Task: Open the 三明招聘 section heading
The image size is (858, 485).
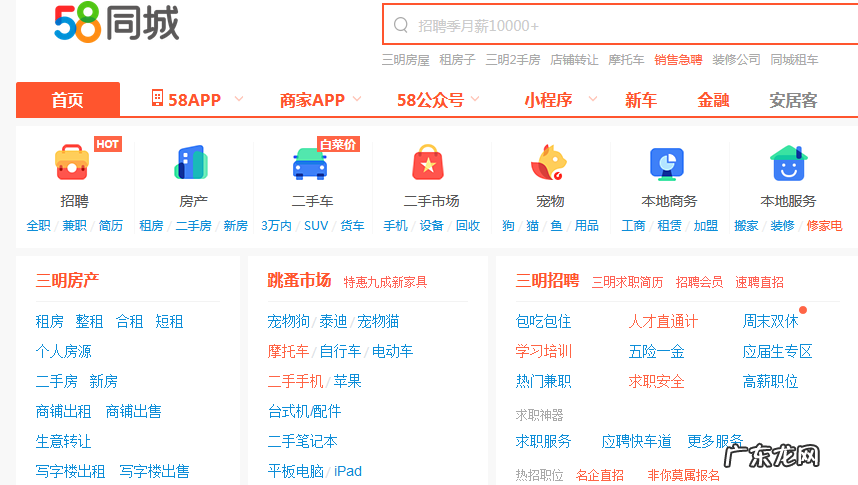Action: [547, 280]
